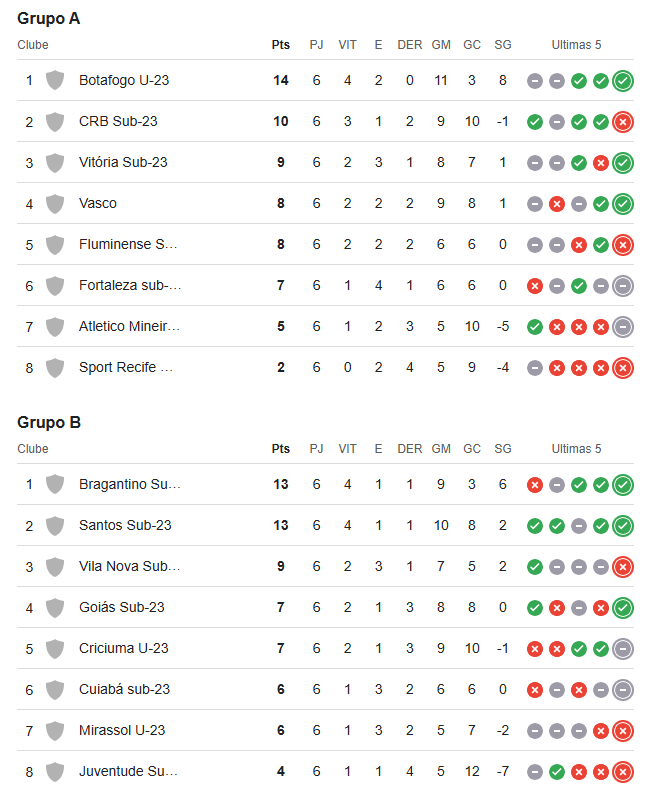Image resolution: width=655 pixels, height=803 pixels.
Task: Select the Vila Nova Sub-23 row name
Action: click(130, 566)
